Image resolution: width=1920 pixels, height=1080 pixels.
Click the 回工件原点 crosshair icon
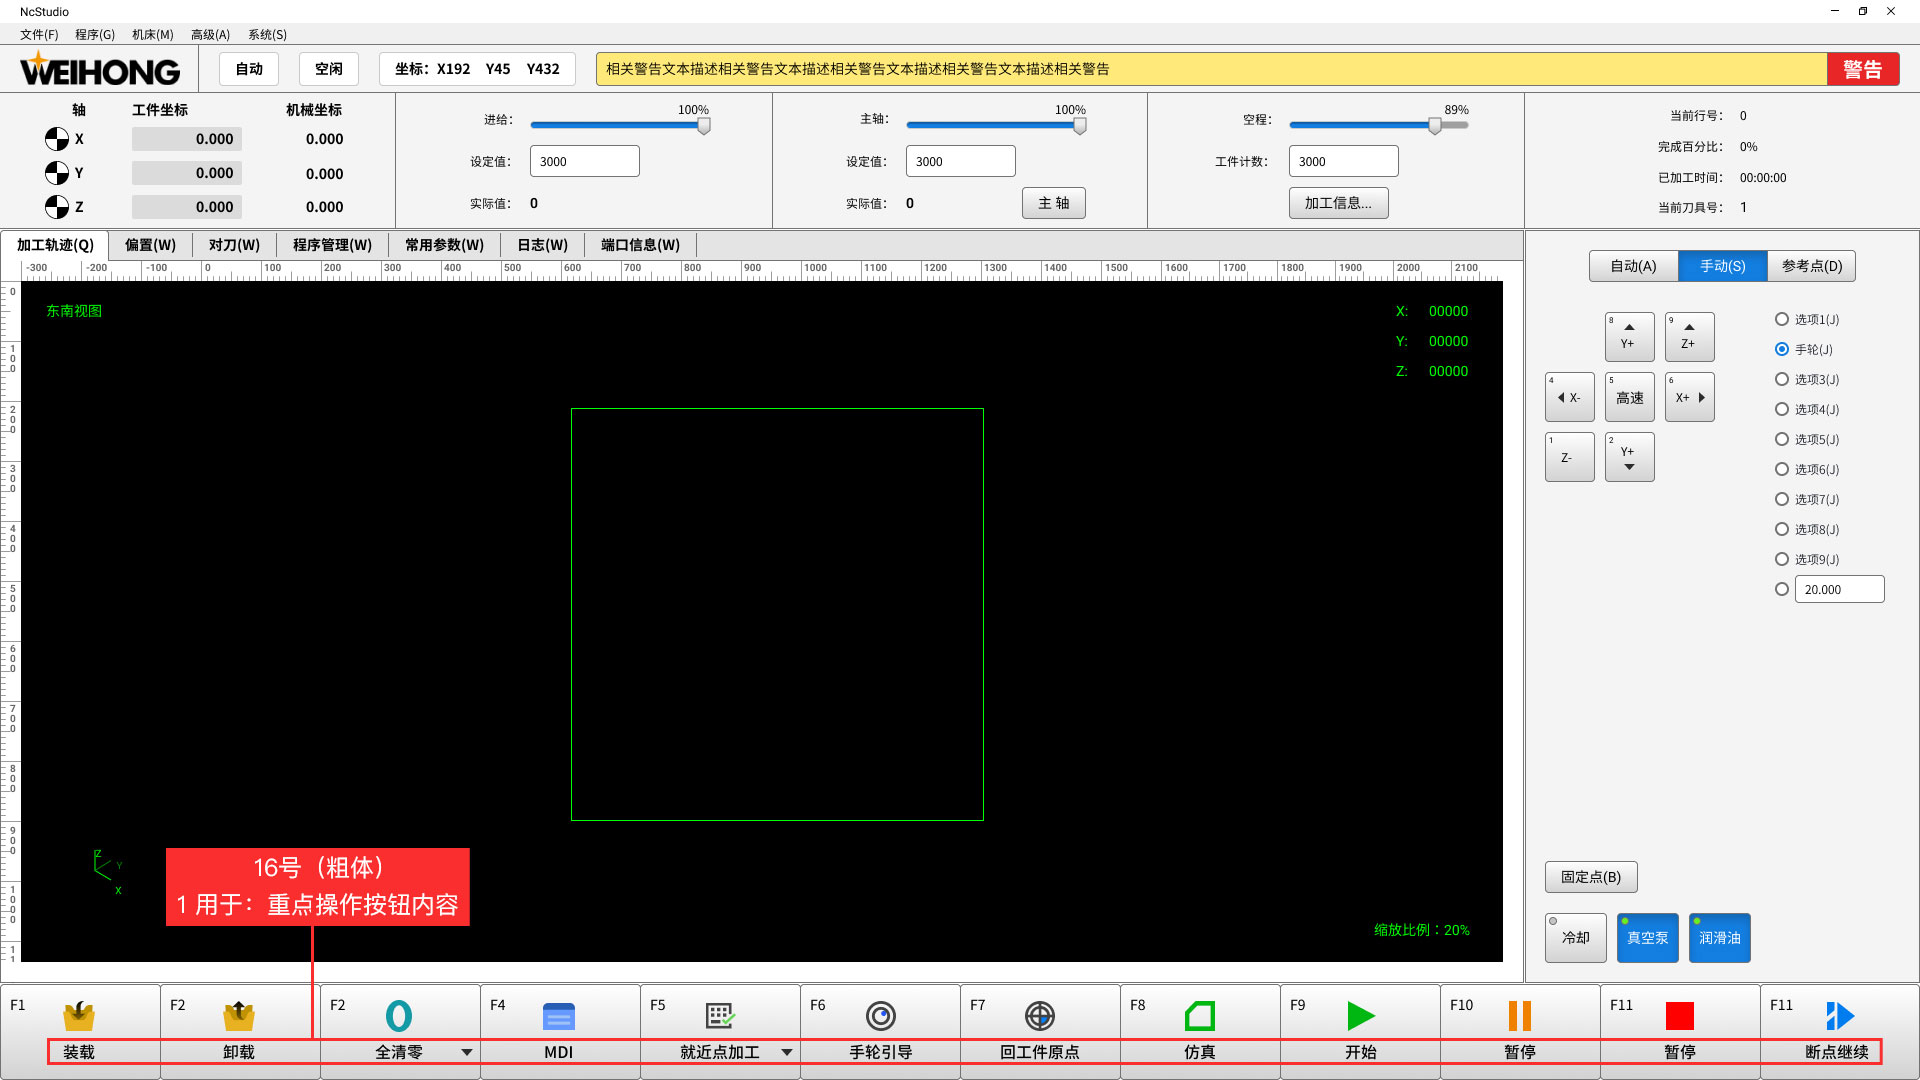[1040, 1016]
